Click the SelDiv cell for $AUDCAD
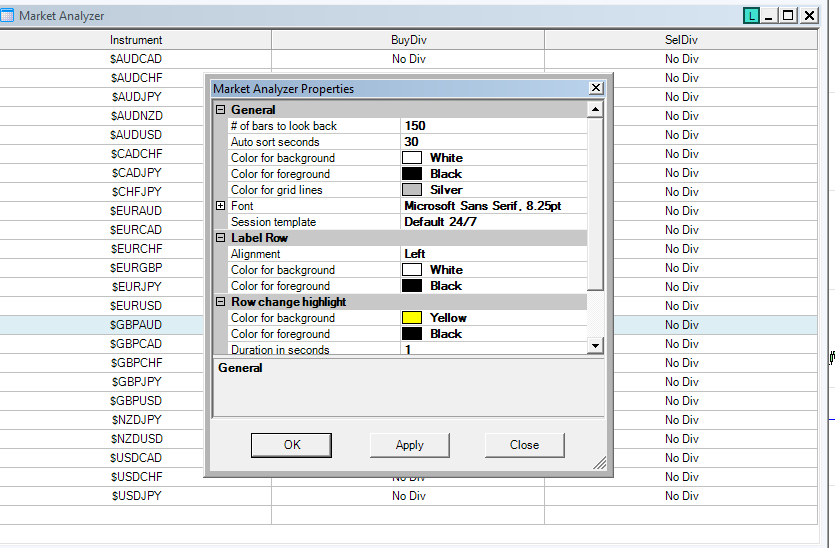 point(681,59)
